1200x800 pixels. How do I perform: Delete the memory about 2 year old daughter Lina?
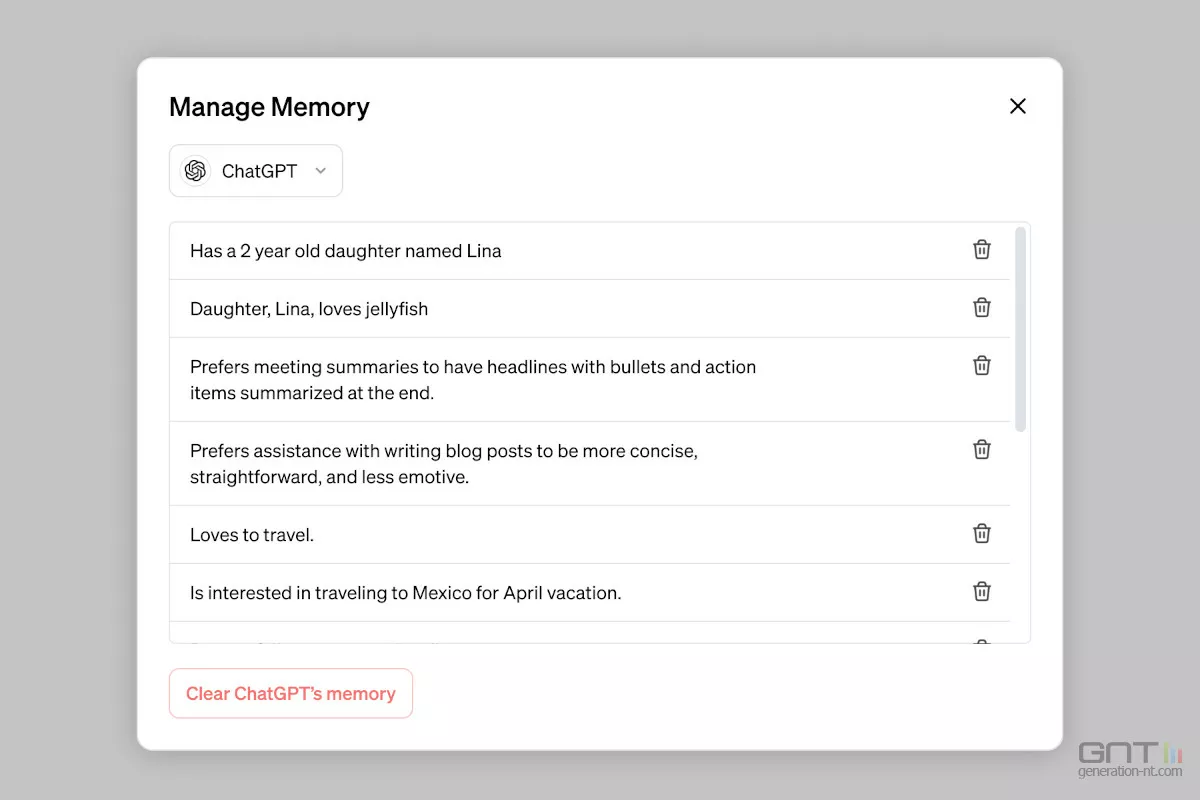[982, 250]
